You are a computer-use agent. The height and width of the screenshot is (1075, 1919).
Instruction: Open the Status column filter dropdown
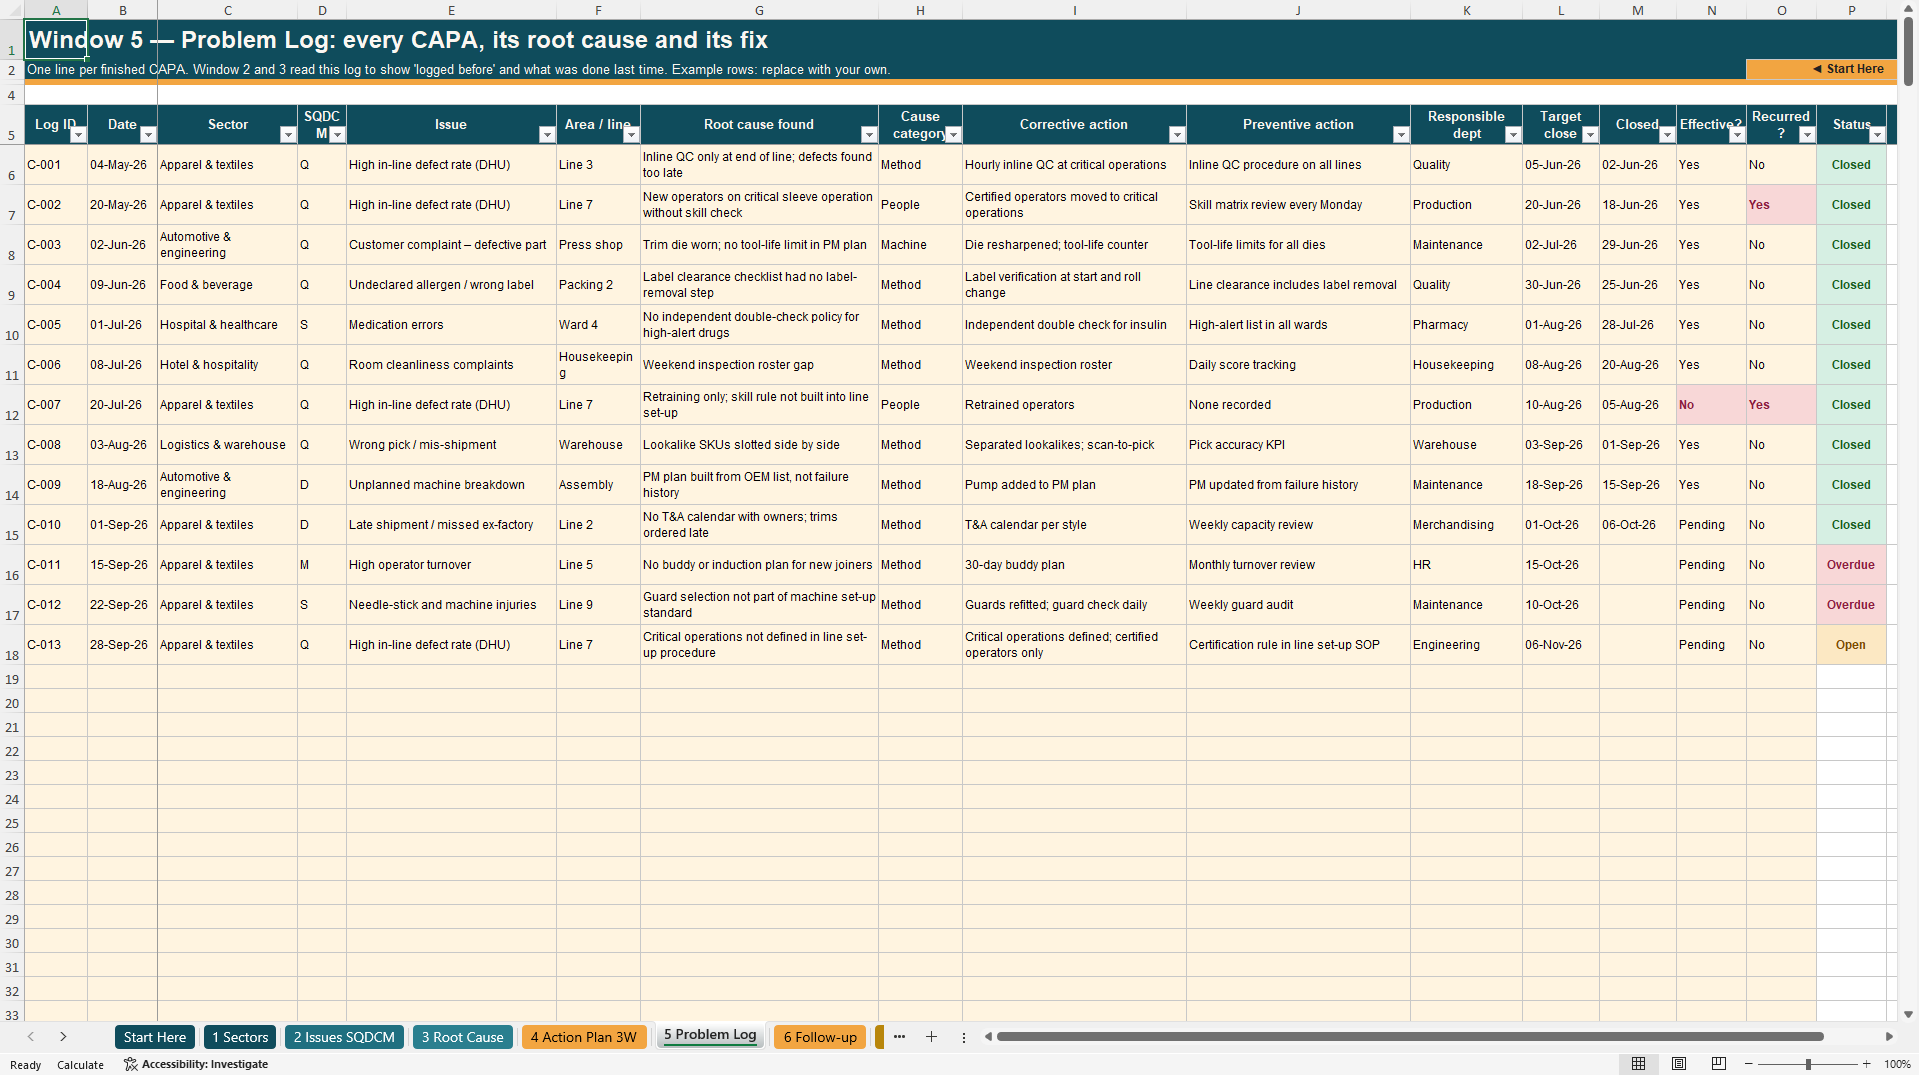click(1877, 135)
